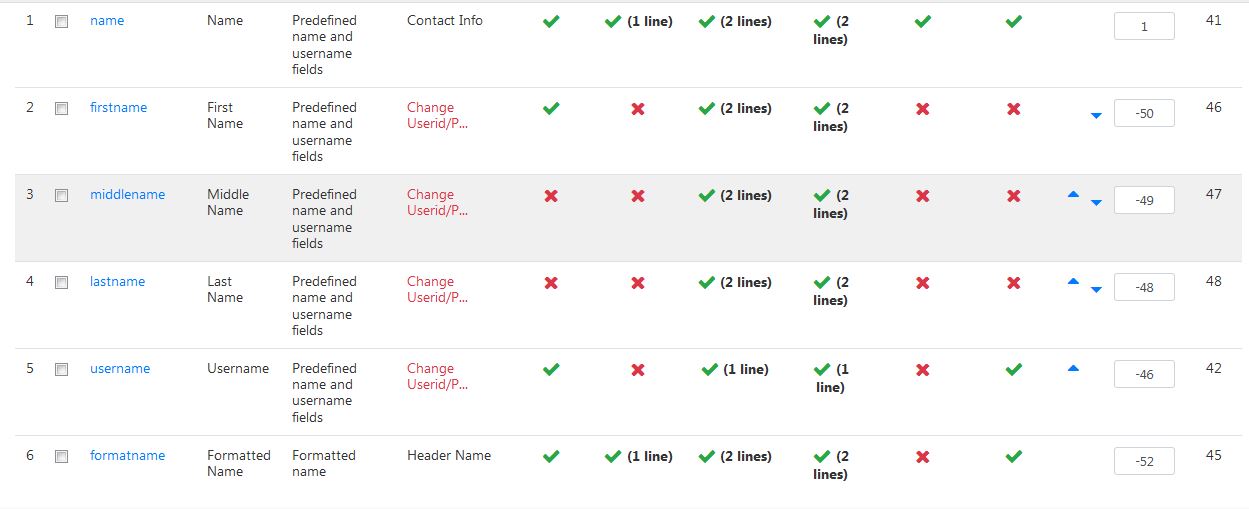Click the ordering box showing -50

click(1144, 113)
